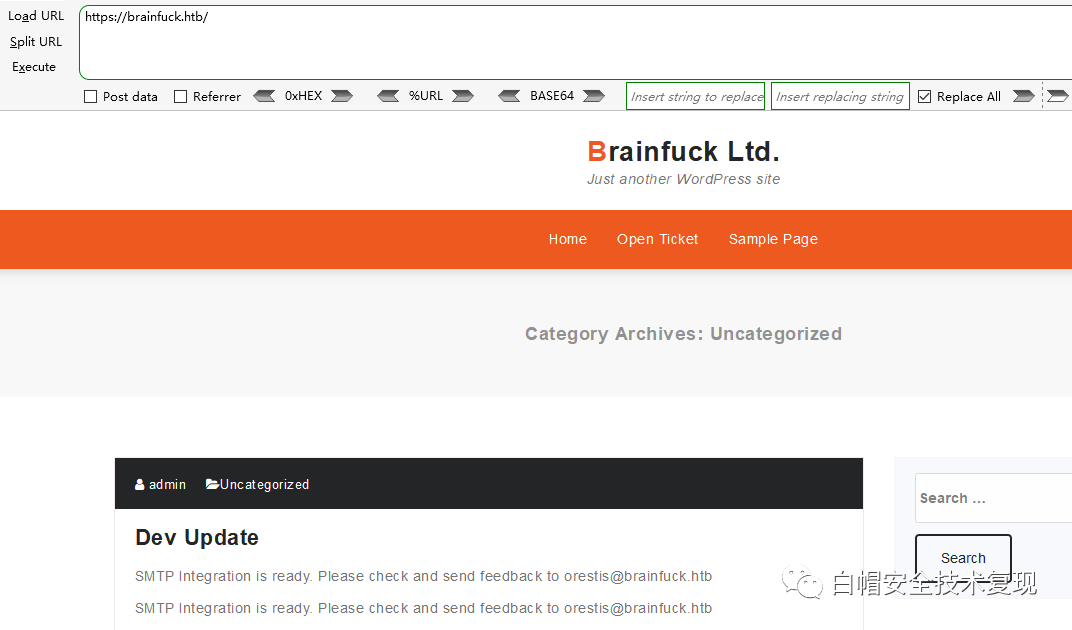The width and height of the screenshot is (1072, 630).
Task: Click Execute in the HackBar
Action: pyautogui.click(x=34, y=67)
